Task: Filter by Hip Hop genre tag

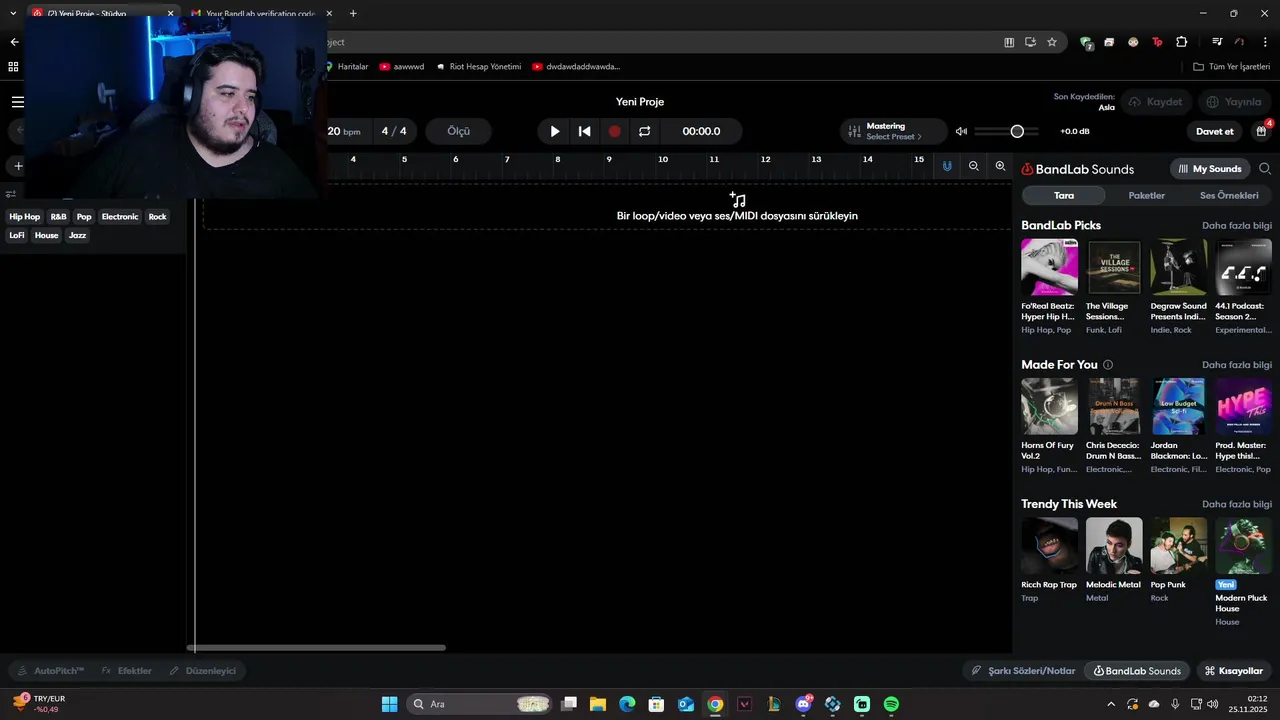Action: 25,217
